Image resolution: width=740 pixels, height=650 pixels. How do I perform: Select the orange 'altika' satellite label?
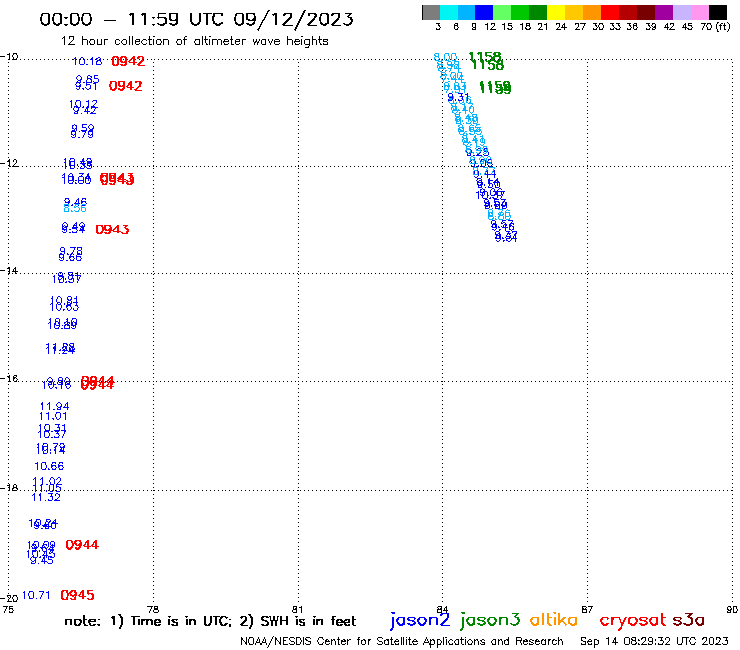[x=553, y=620]
